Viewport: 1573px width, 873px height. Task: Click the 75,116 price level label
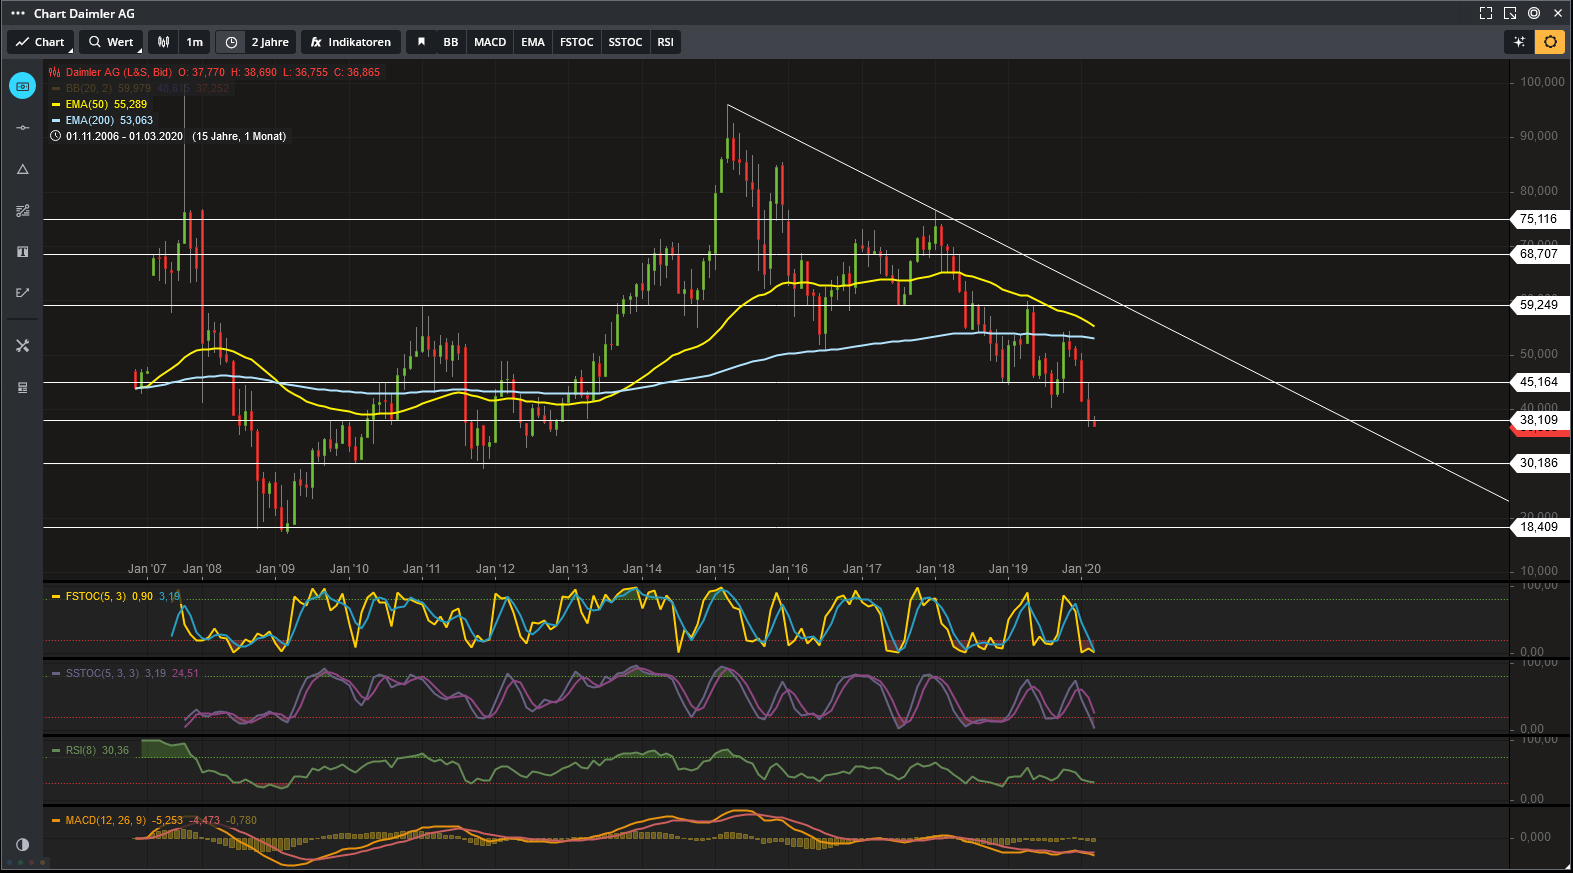(x=1538, y=219)
